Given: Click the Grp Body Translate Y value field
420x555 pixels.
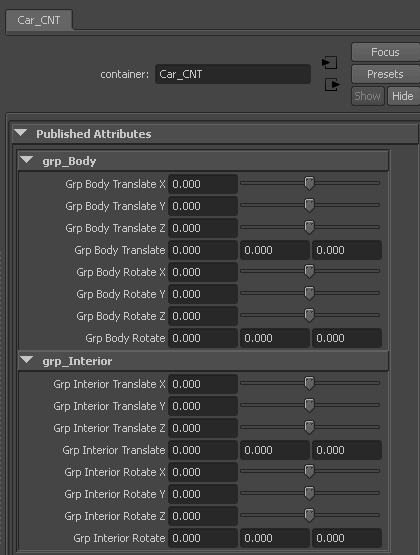Looking at the screenshot, I should 203,206.
